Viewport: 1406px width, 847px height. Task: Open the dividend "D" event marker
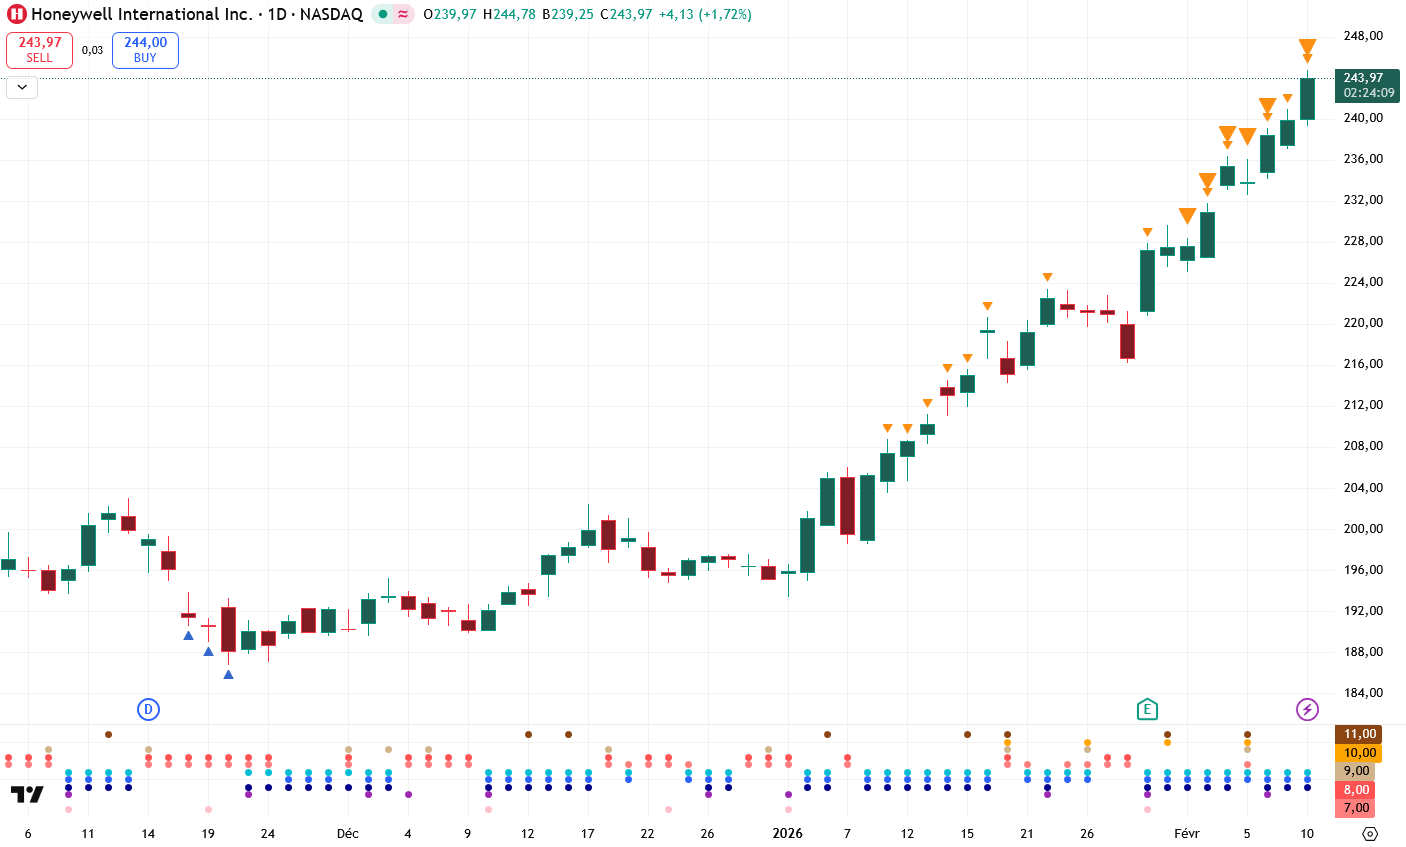coord(148,710)
